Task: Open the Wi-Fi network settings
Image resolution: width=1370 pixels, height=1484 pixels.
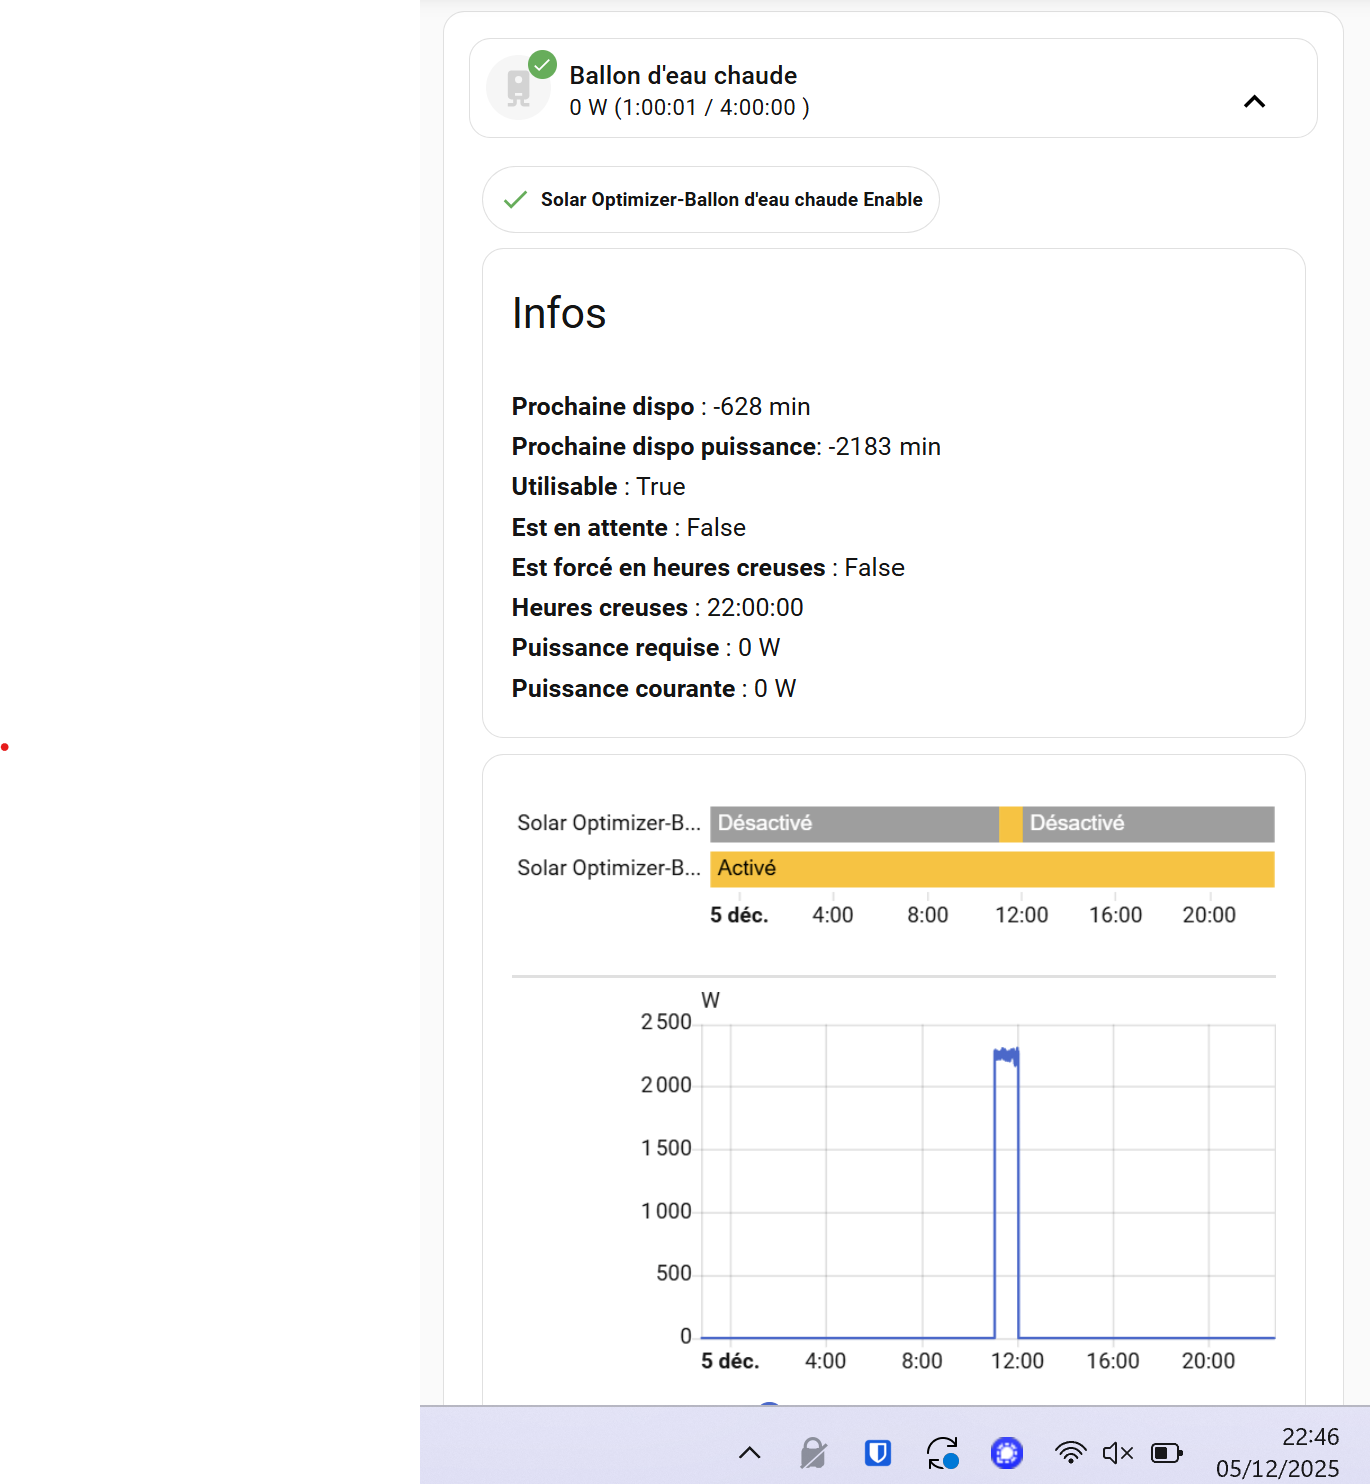Action: point(1070,1452)
